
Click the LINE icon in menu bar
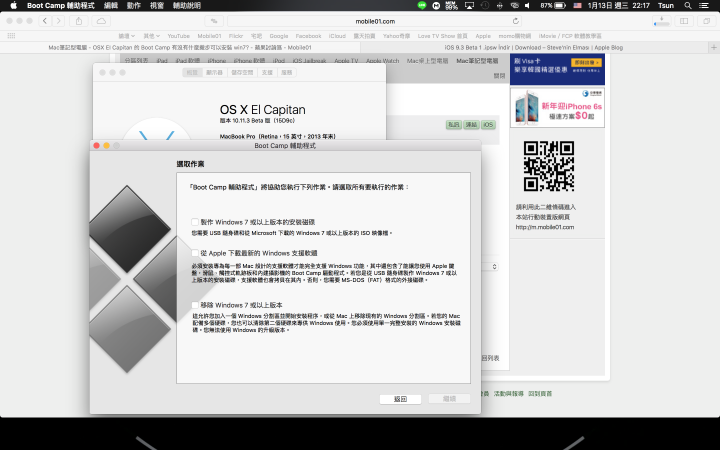point(422,6)
